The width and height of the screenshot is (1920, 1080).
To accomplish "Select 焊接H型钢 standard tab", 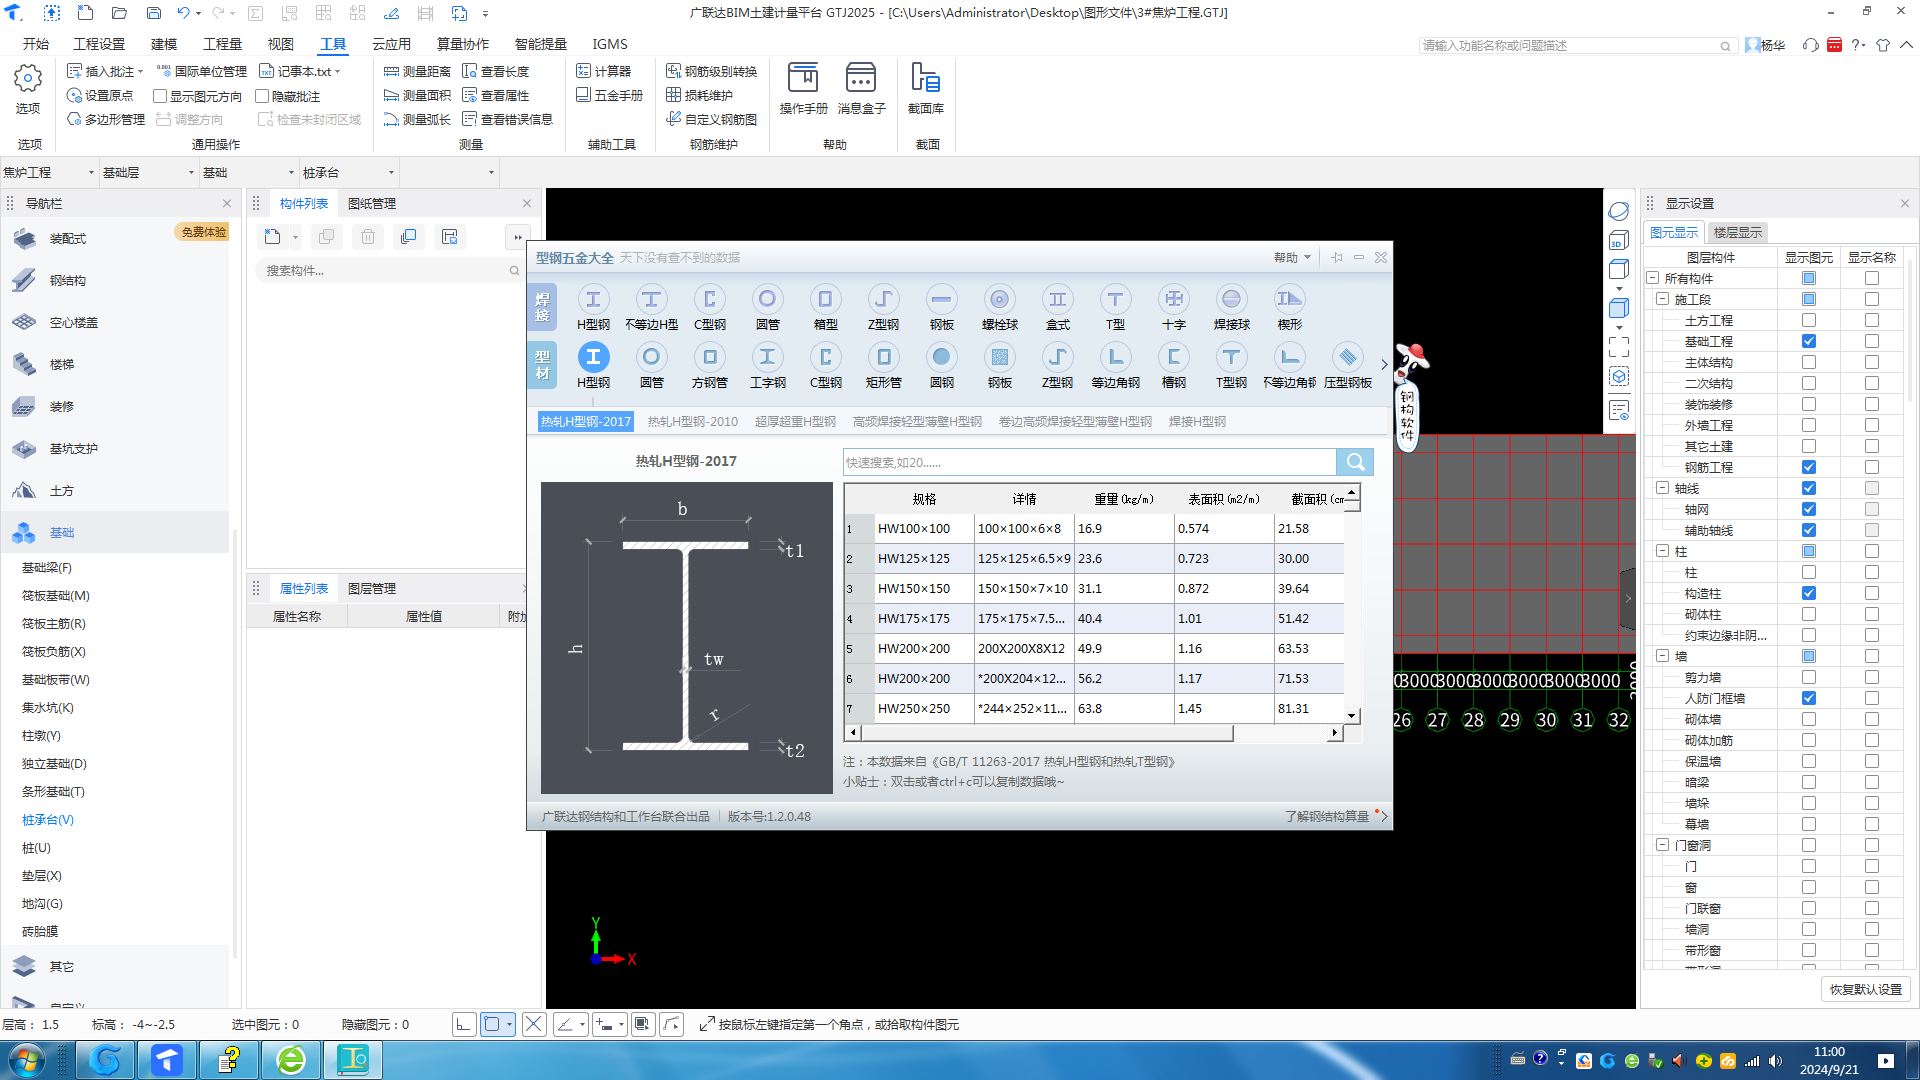I will 1197,421.
